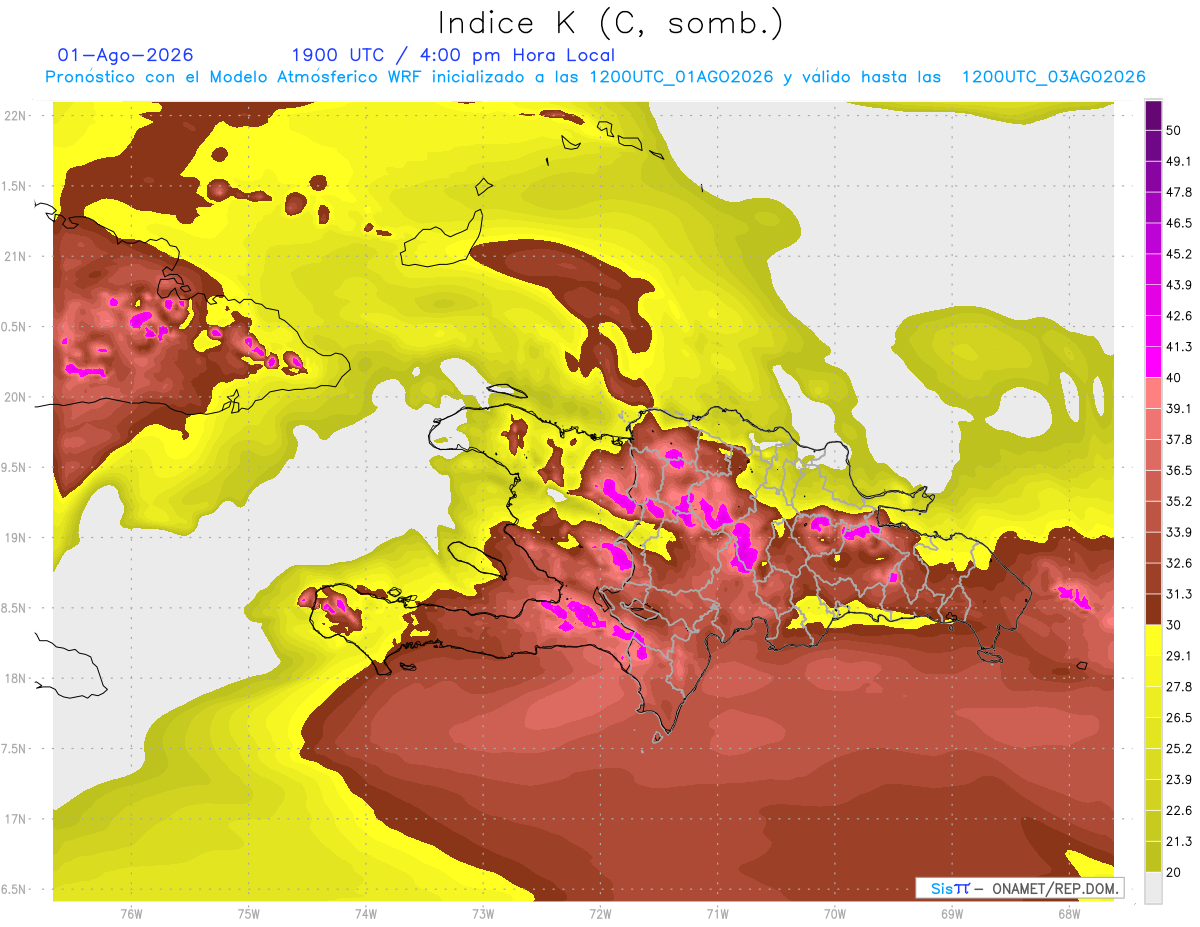1200x927 pixels.
Task: Click the 18N latitude label
Action: [17, 678]
